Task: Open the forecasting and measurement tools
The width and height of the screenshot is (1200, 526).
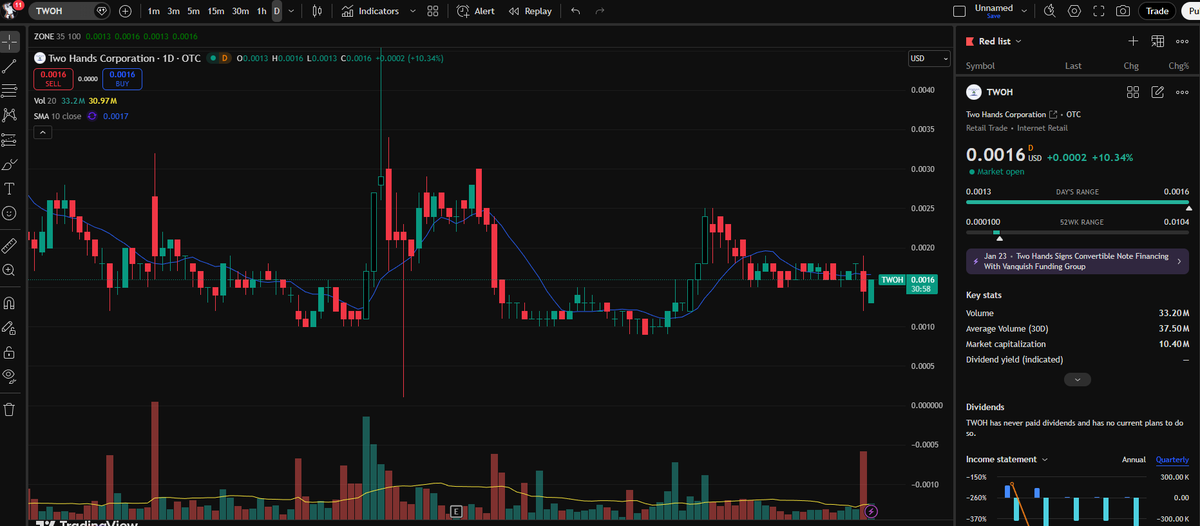Action: [x=9, y=139]
